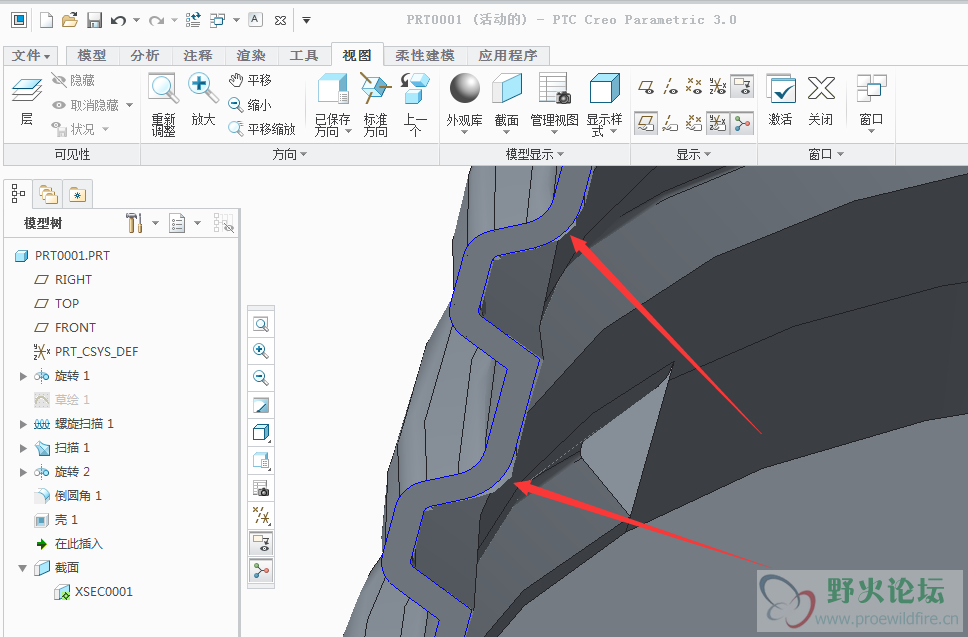Switch to the Analysis (分析) tab

coord(145,56)
